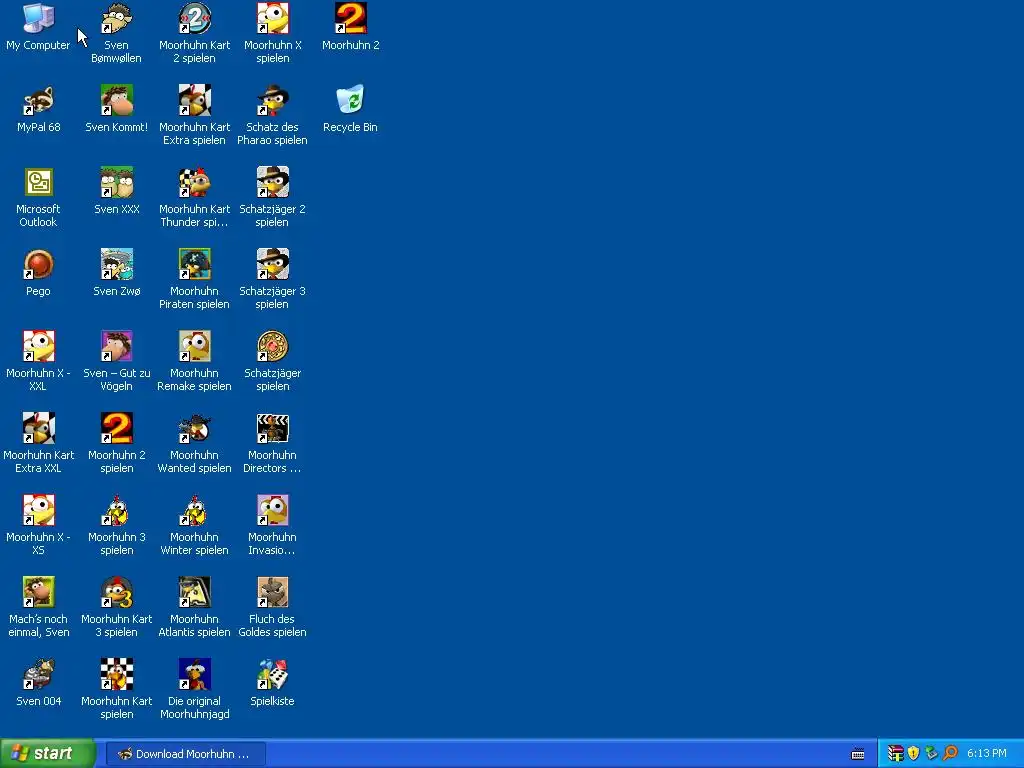Screen dimensions: 1024x768
Task: Select Moorhuhn Kart Extra spielen icon
Action: (x=195, y=100)
